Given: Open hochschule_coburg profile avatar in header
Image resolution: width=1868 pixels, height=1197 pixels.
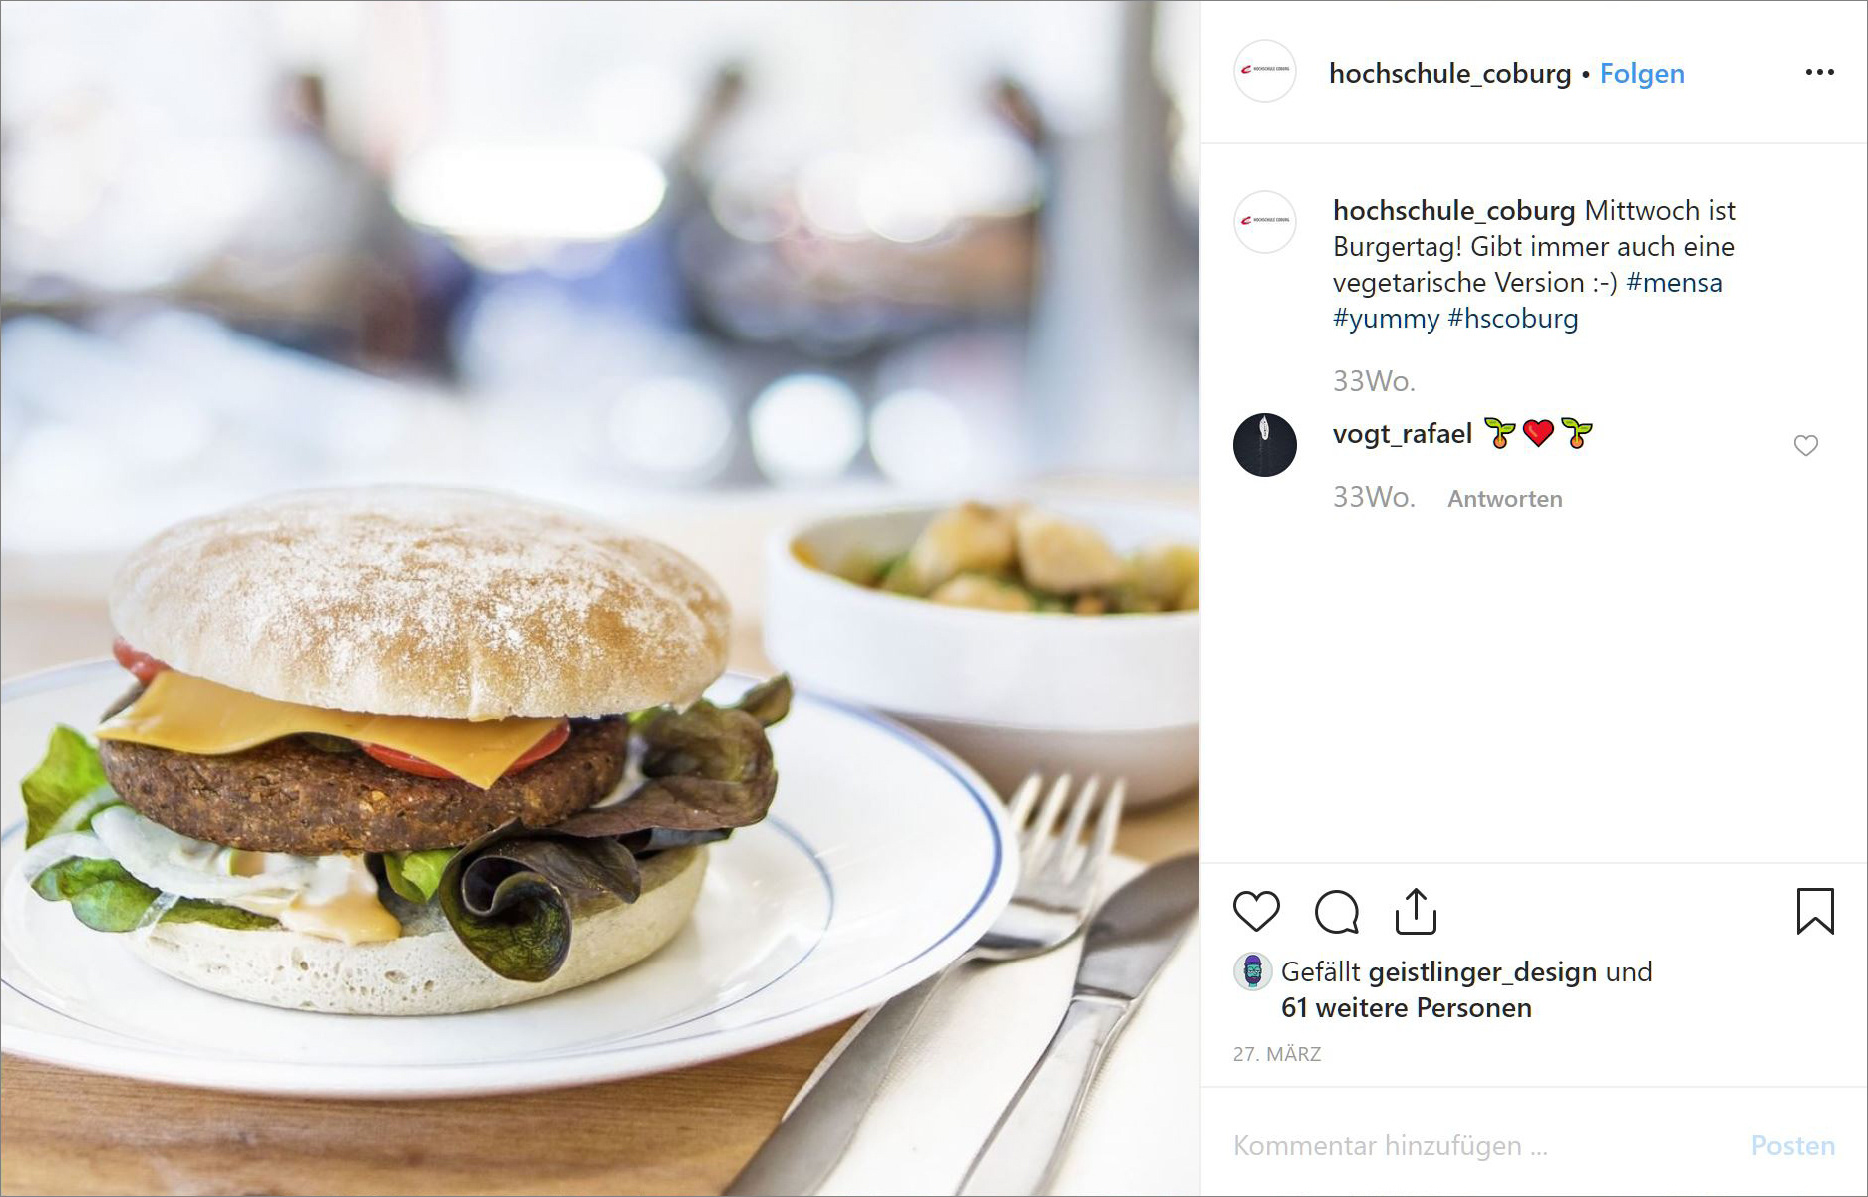Looking at the screenshot, I should 1265,71.
